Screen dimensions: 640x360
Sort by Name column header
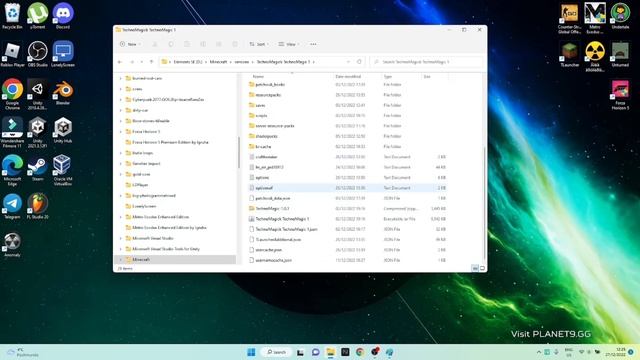(x=258, y=76)
